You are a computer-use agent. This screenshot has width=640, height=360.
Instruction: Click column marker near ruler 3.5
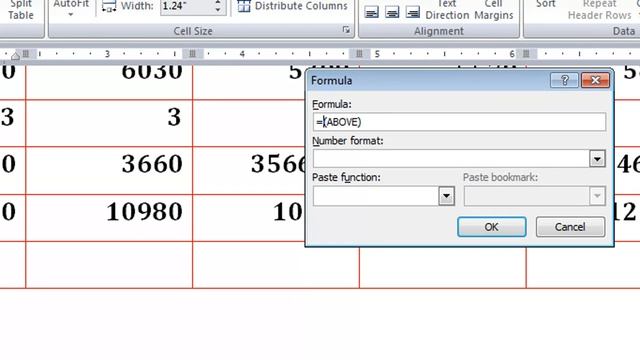tap(192, 54)
